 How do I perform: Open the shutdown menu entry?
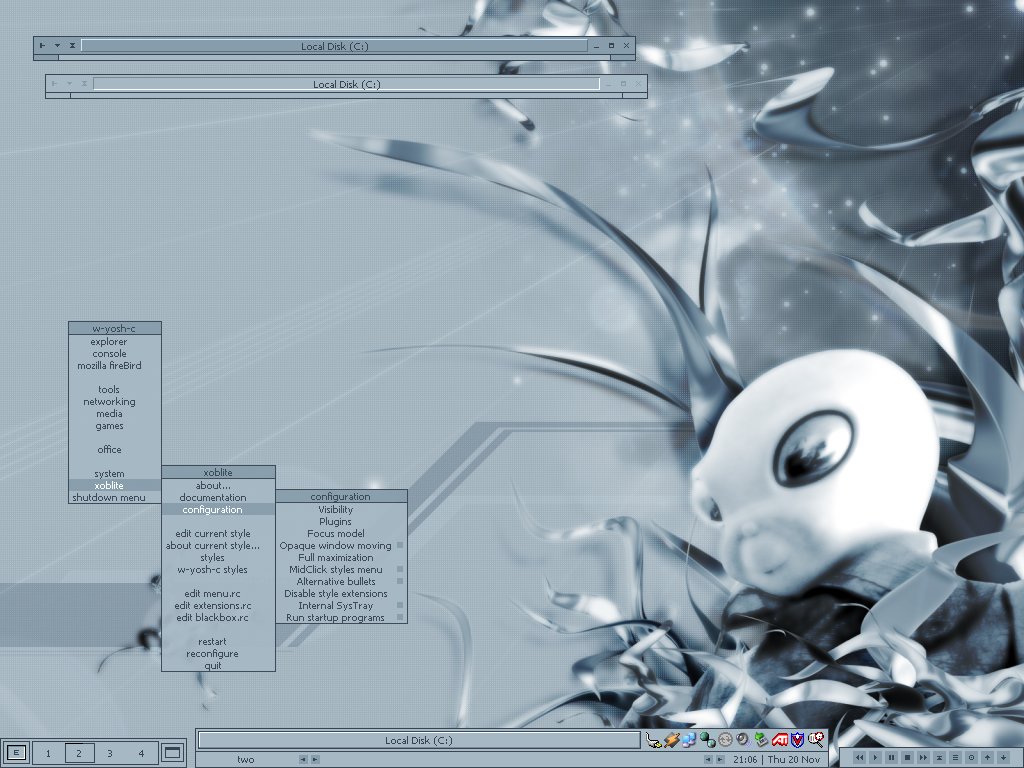coord(114,498)
